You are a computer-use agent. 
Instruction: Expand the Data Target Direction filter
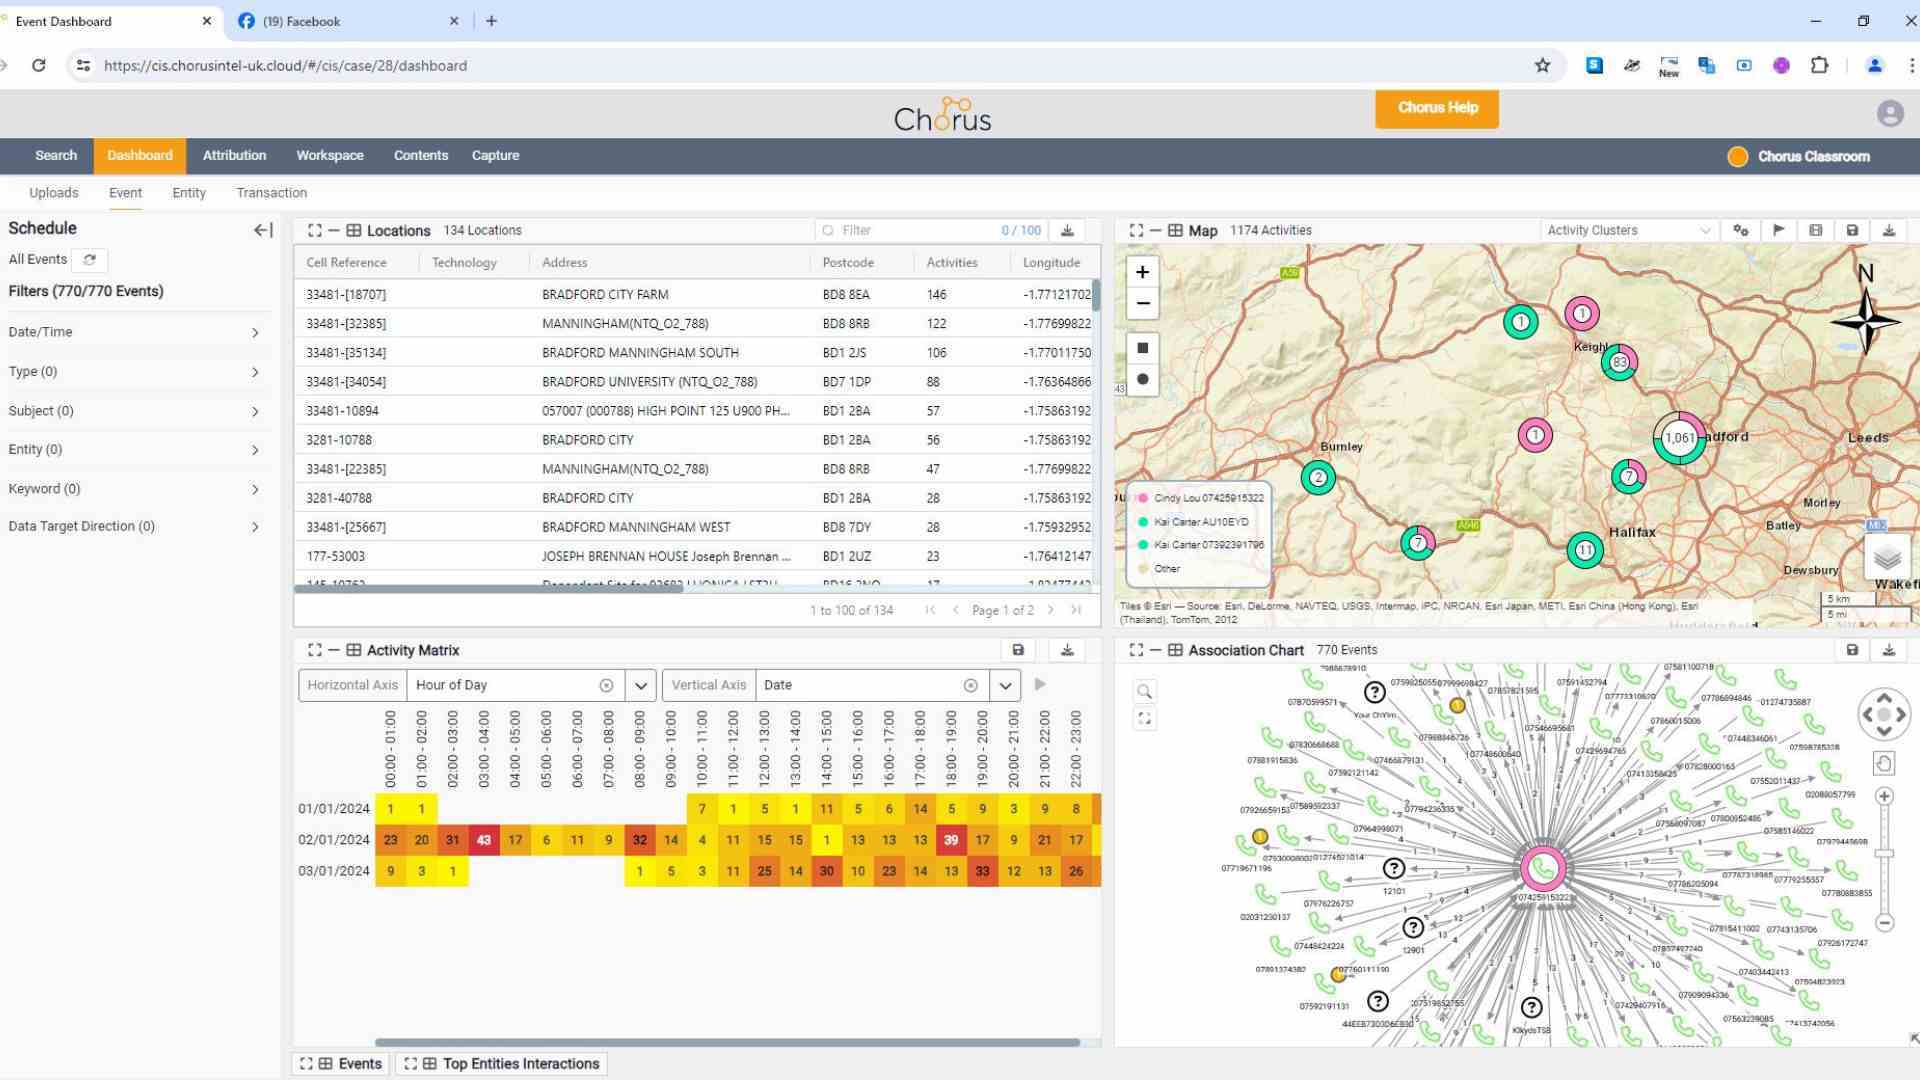point(134,527)
